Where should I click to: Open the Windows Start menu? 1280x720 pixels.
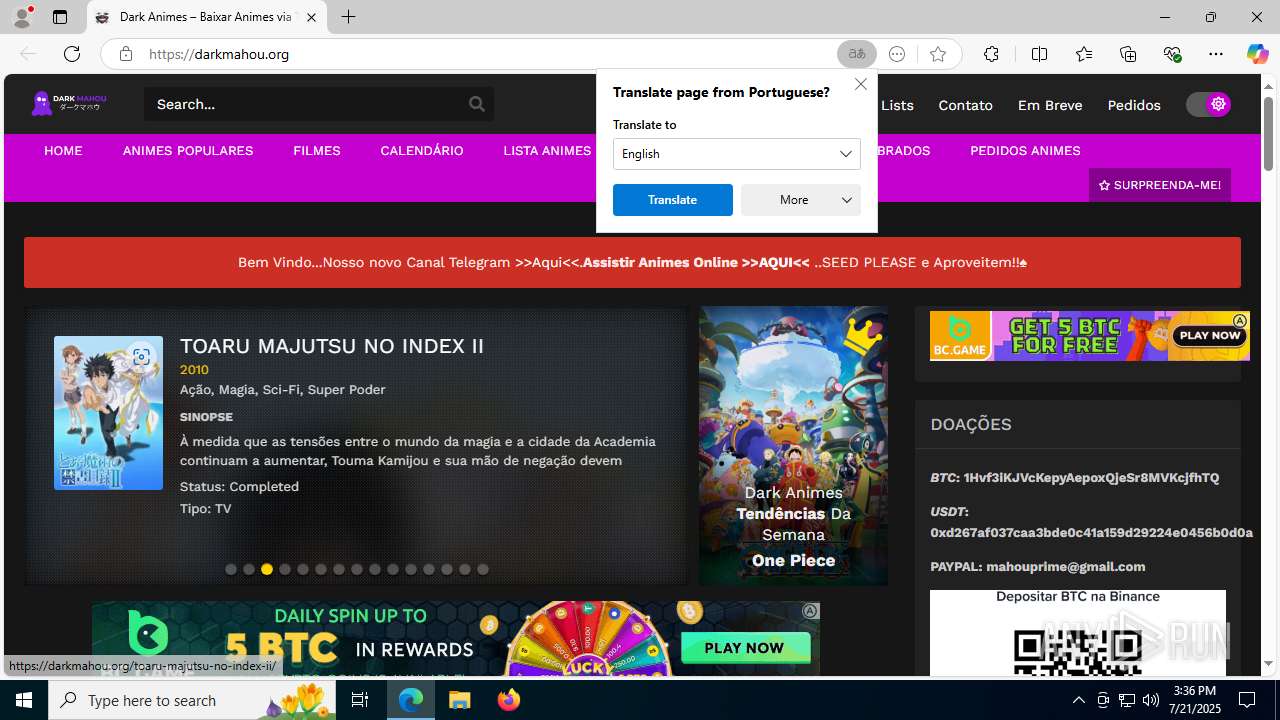[24, 700]
